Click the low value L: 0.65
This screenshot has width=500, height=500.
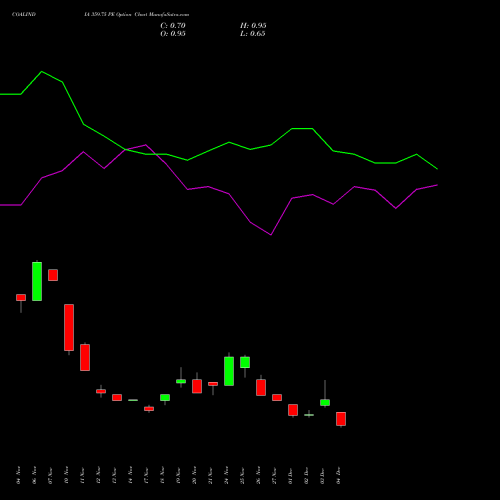[253, 34]
